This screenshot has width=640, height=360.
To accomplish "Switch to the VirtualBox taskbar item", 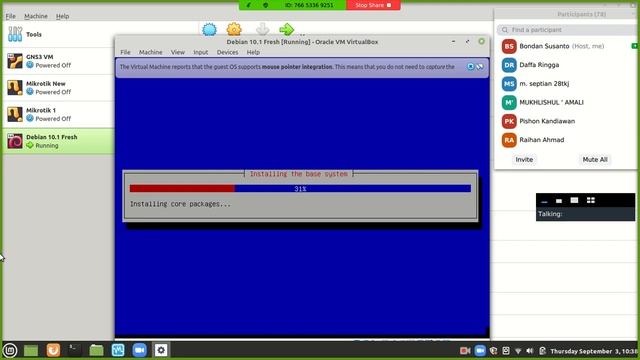I will [118, 350].
